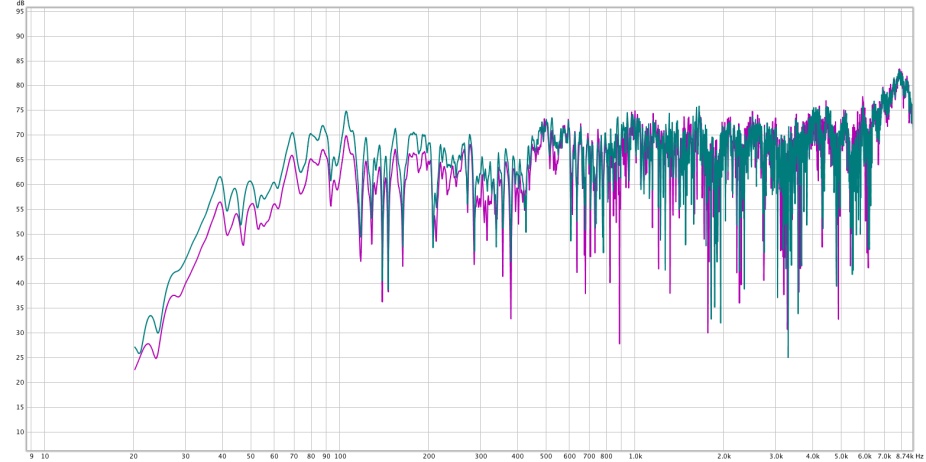Image resolution: width=926 pixels, height=462 pixels.
Task: Click the 45 label on the dB axis
Action: point(20,259)
